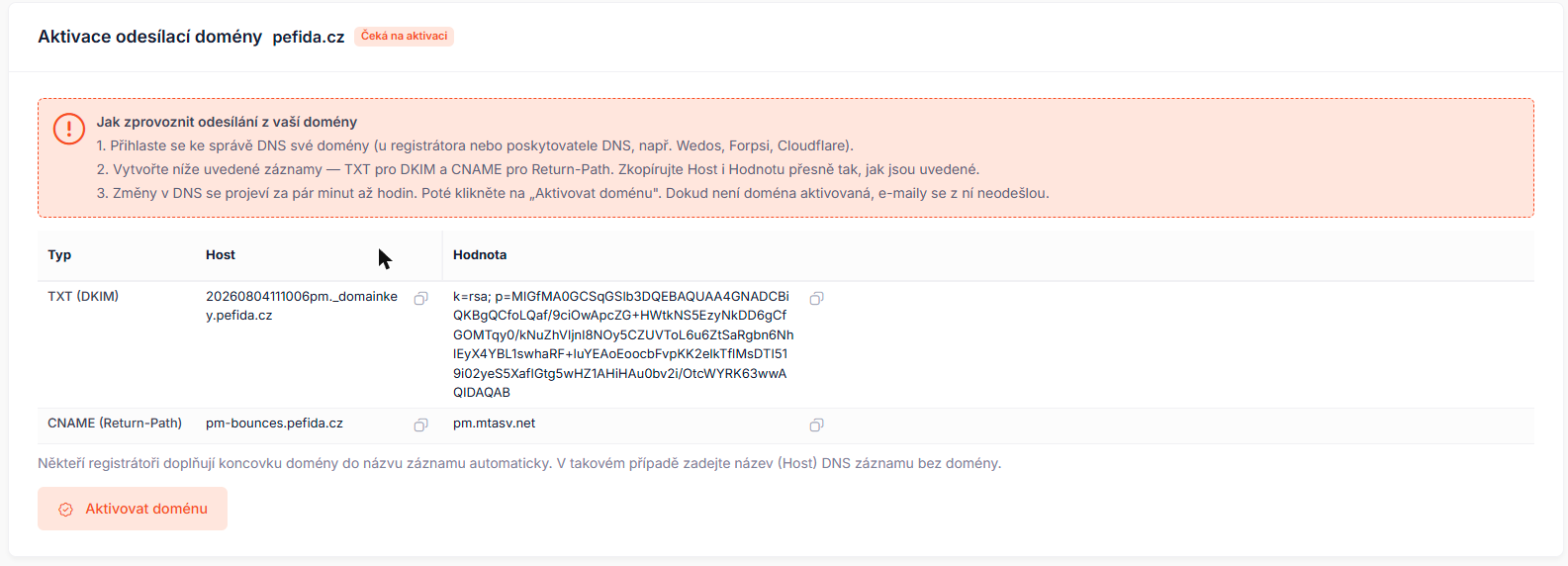Click the DKIM public key value text
Screen dimensions: 1568x566
pos(623,345)
